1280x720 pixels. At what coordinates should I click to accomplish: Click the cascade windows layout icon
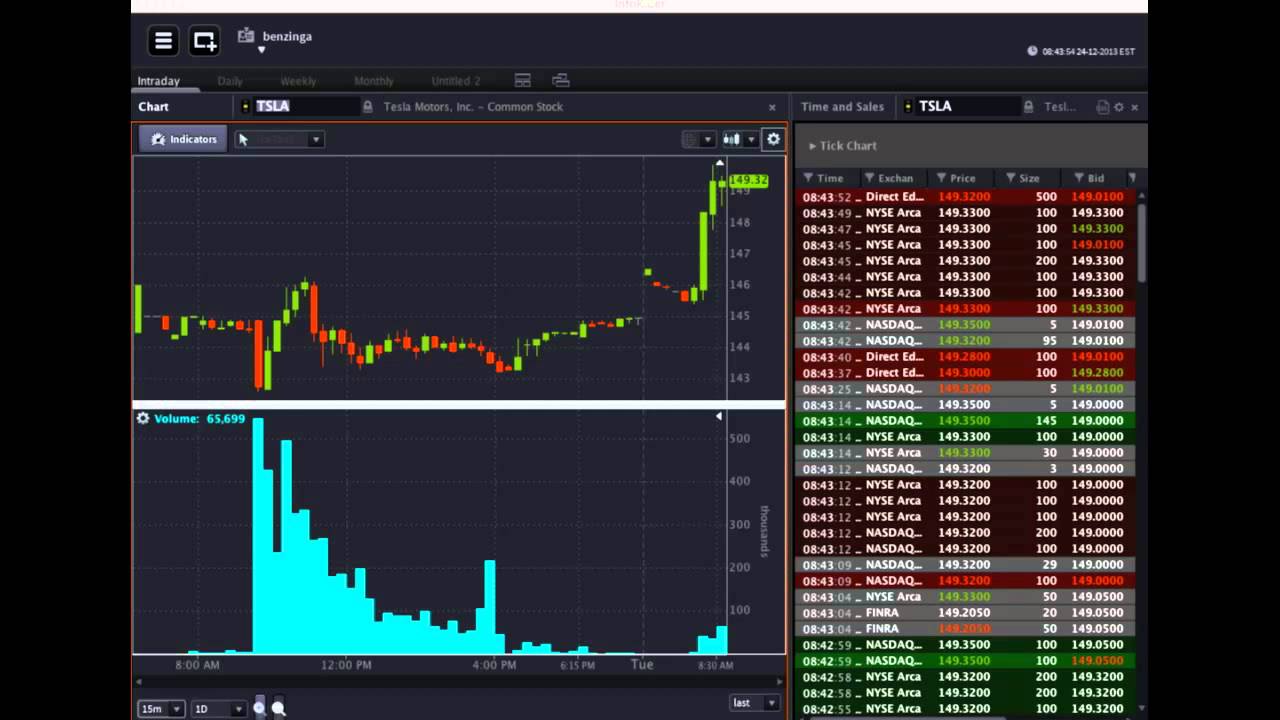(560, 80)
